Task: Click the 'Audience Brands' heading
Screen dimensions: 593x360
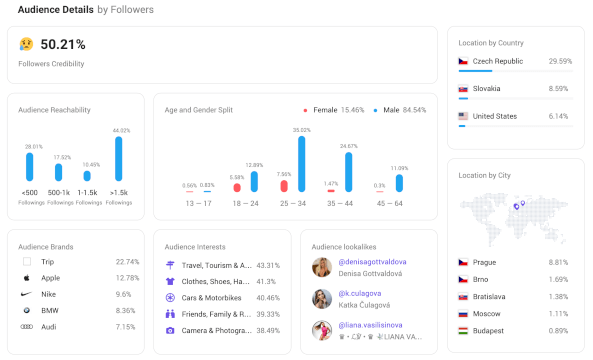Action: click(45, 247)
